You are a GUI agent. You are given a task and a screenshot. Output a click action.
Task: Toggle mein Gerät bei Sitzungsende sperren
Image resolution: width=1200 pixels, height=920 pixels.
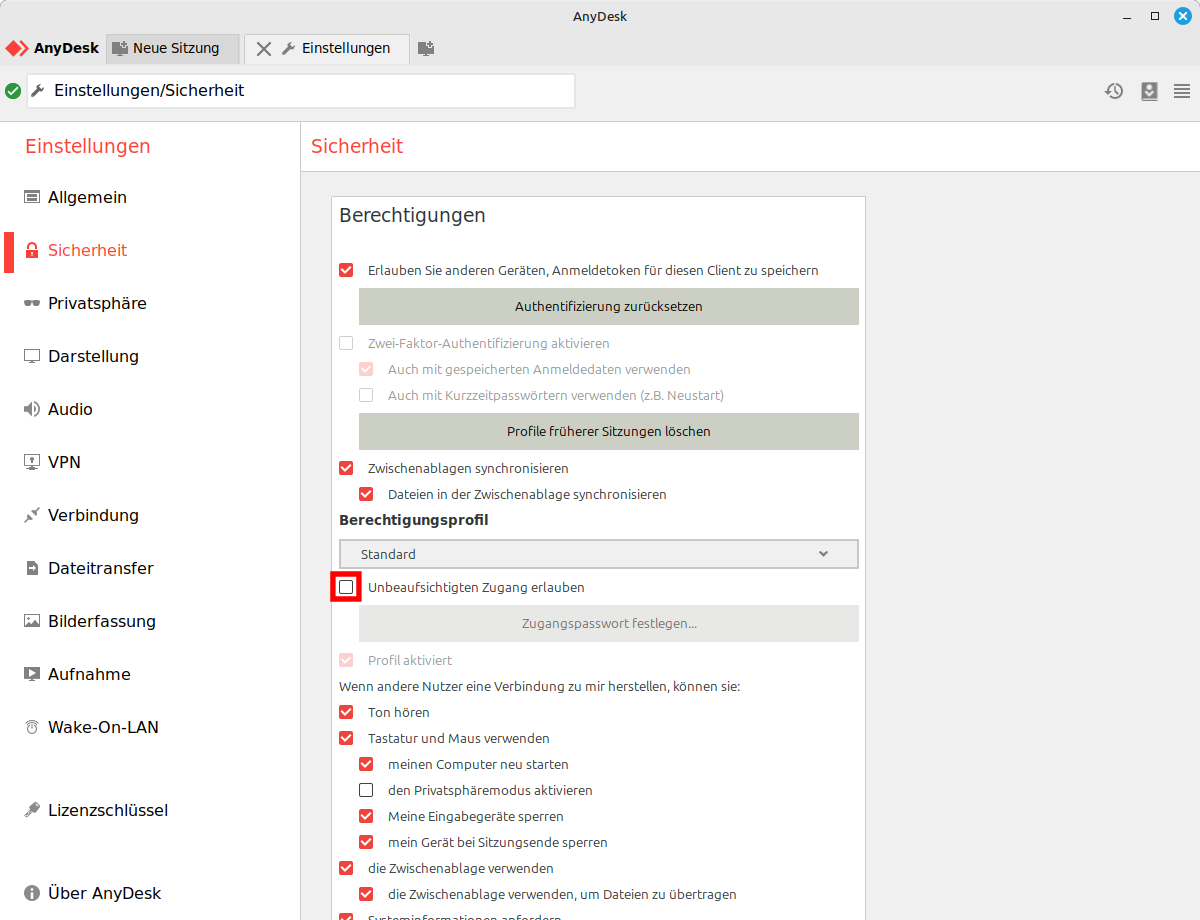point(366,842)
